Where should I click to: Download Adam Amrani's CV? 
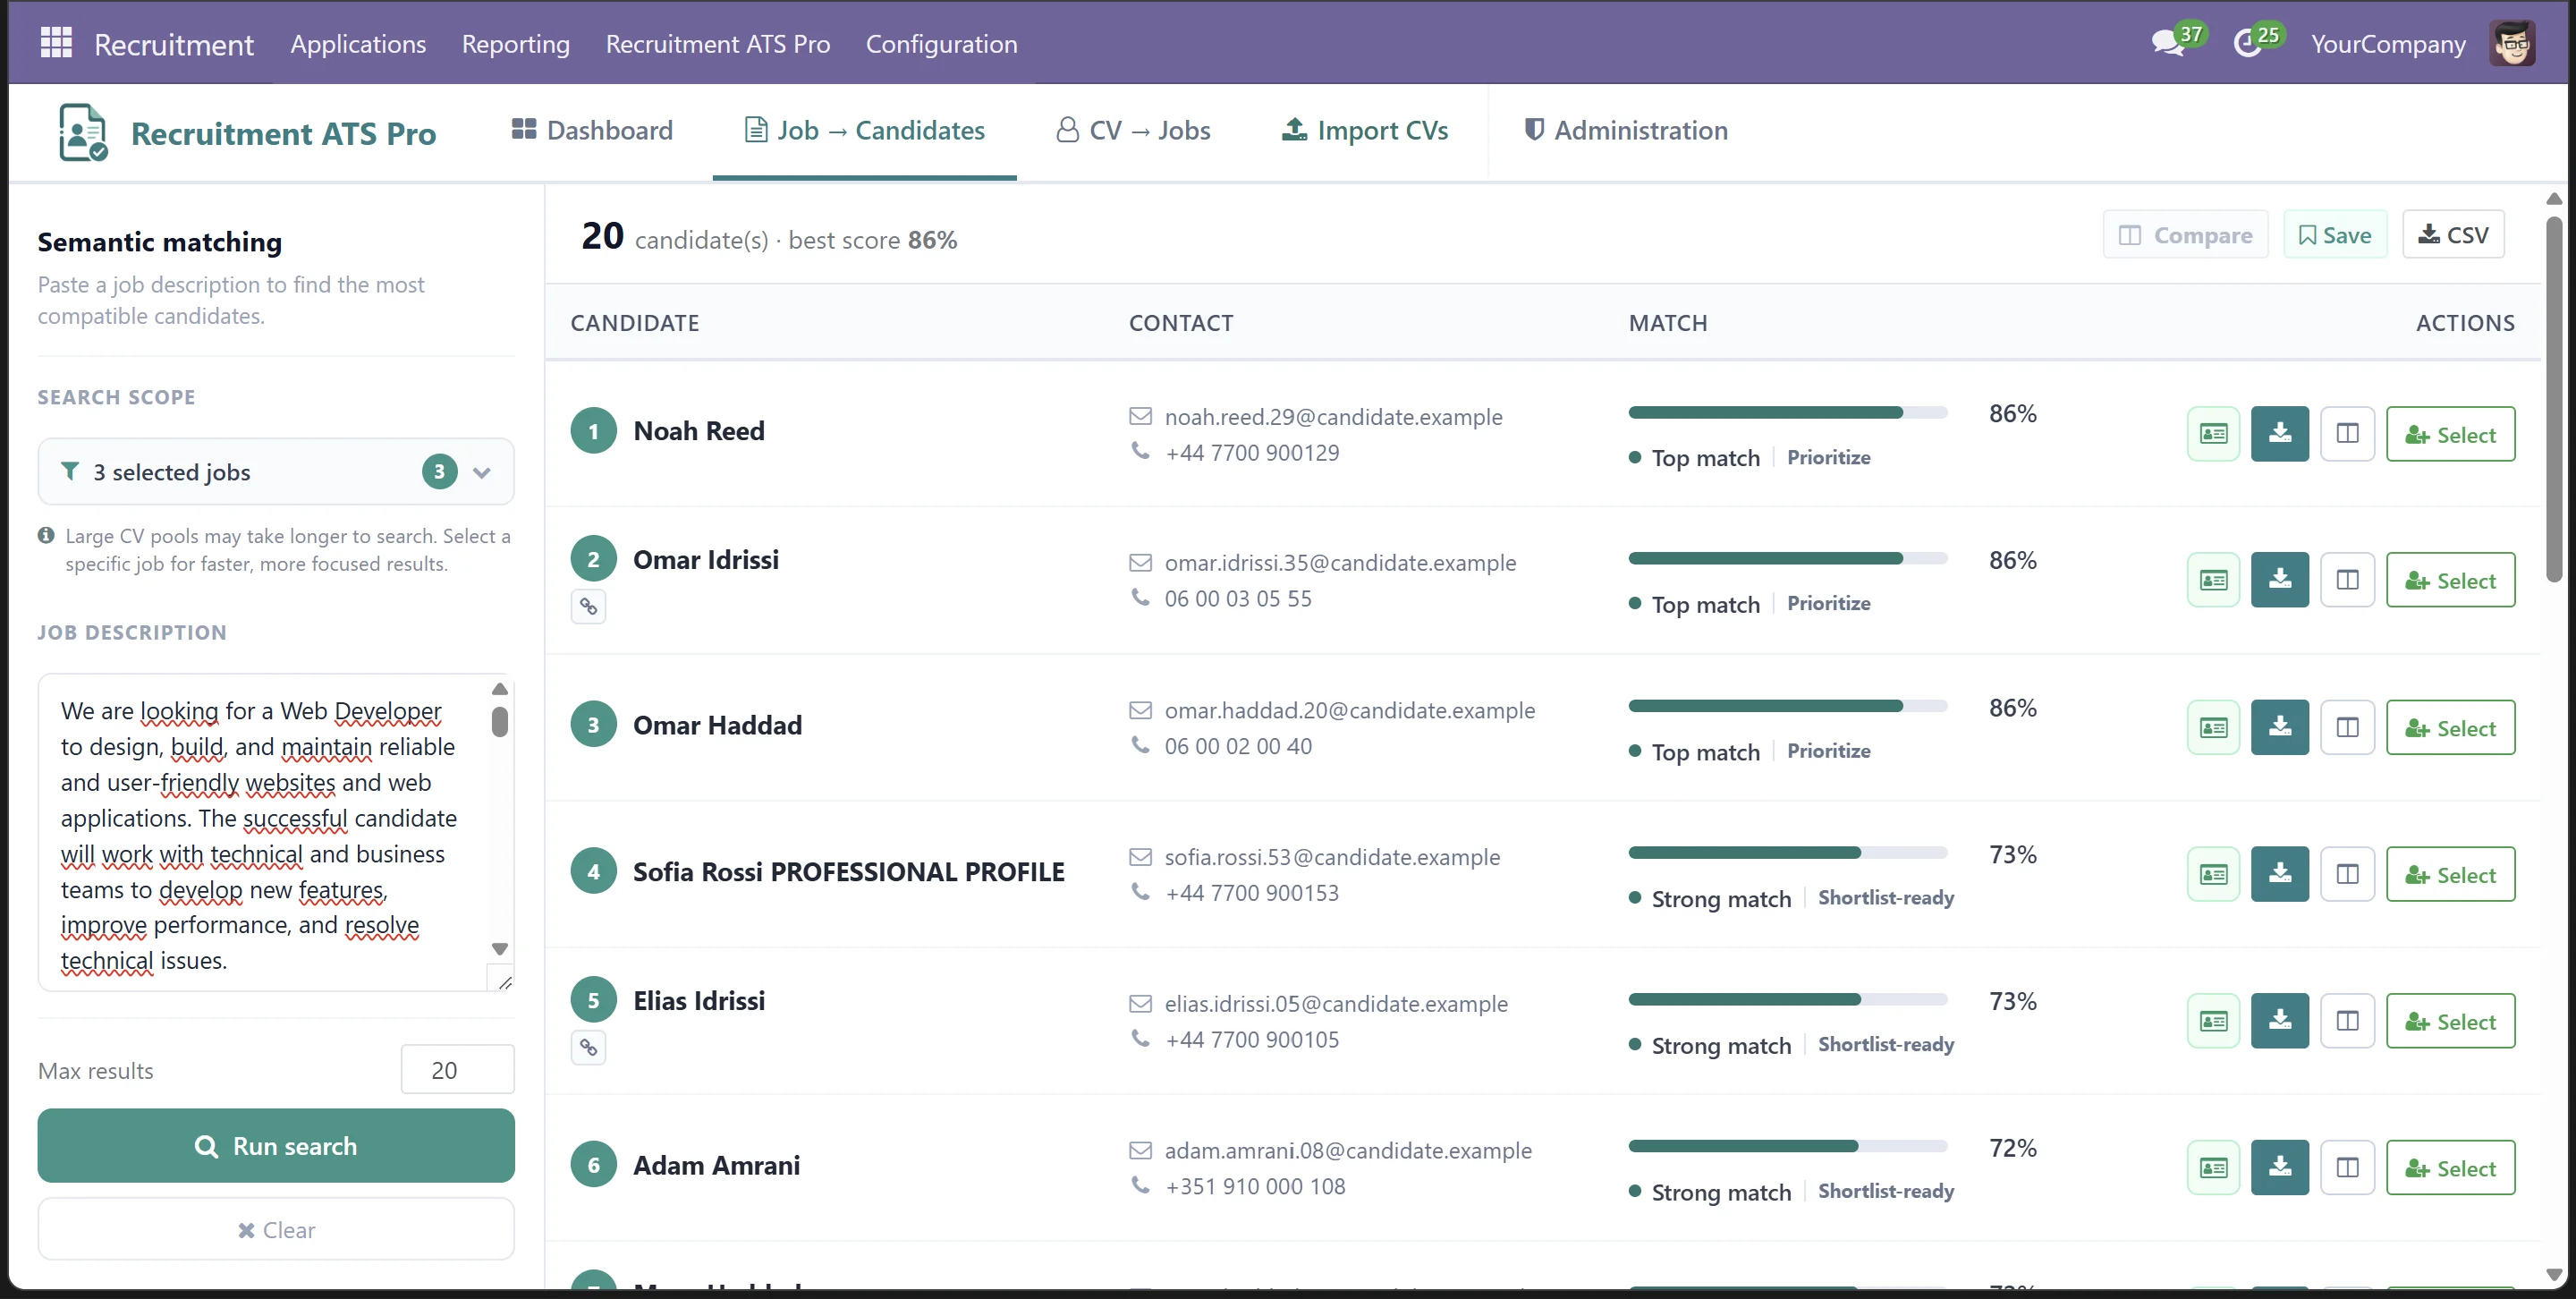tap(2279, 1167)
